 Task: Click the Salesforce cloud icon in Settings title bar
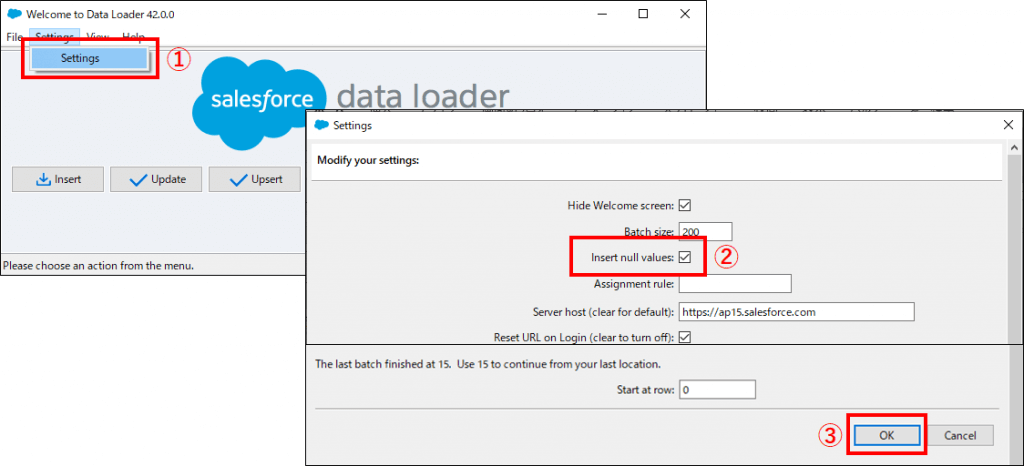click(x=321, y=125)
